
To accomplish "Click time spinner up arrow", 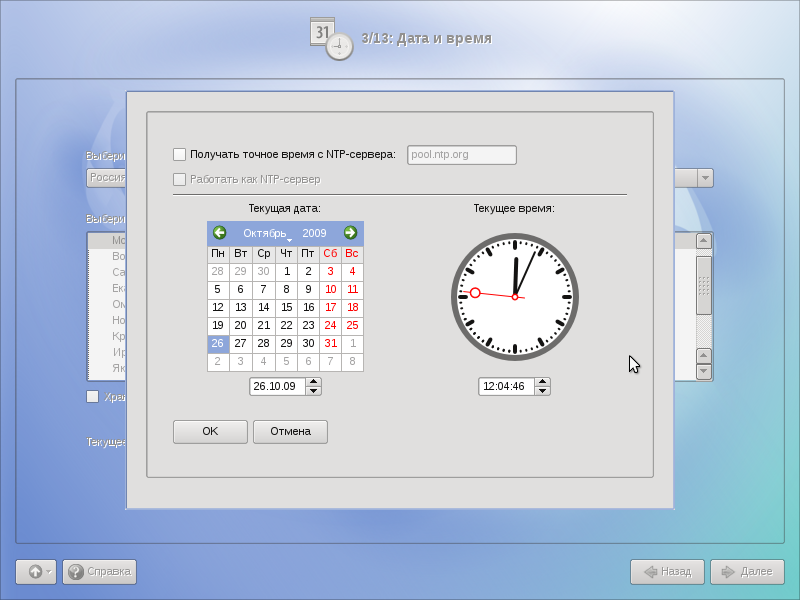I will pos(542,382).
